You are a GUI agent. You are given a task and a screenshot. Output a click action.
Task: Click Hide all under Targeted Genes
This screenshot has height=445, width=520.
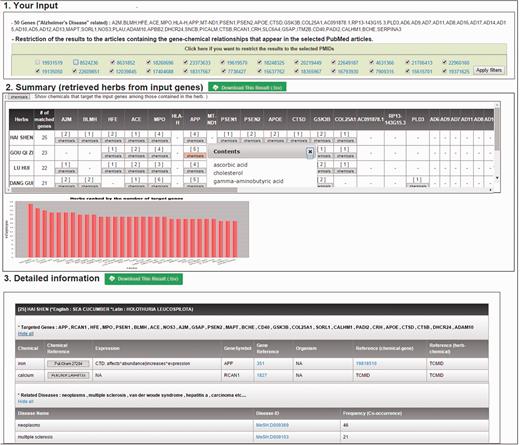pyautogui.click(x=26, y=334)
